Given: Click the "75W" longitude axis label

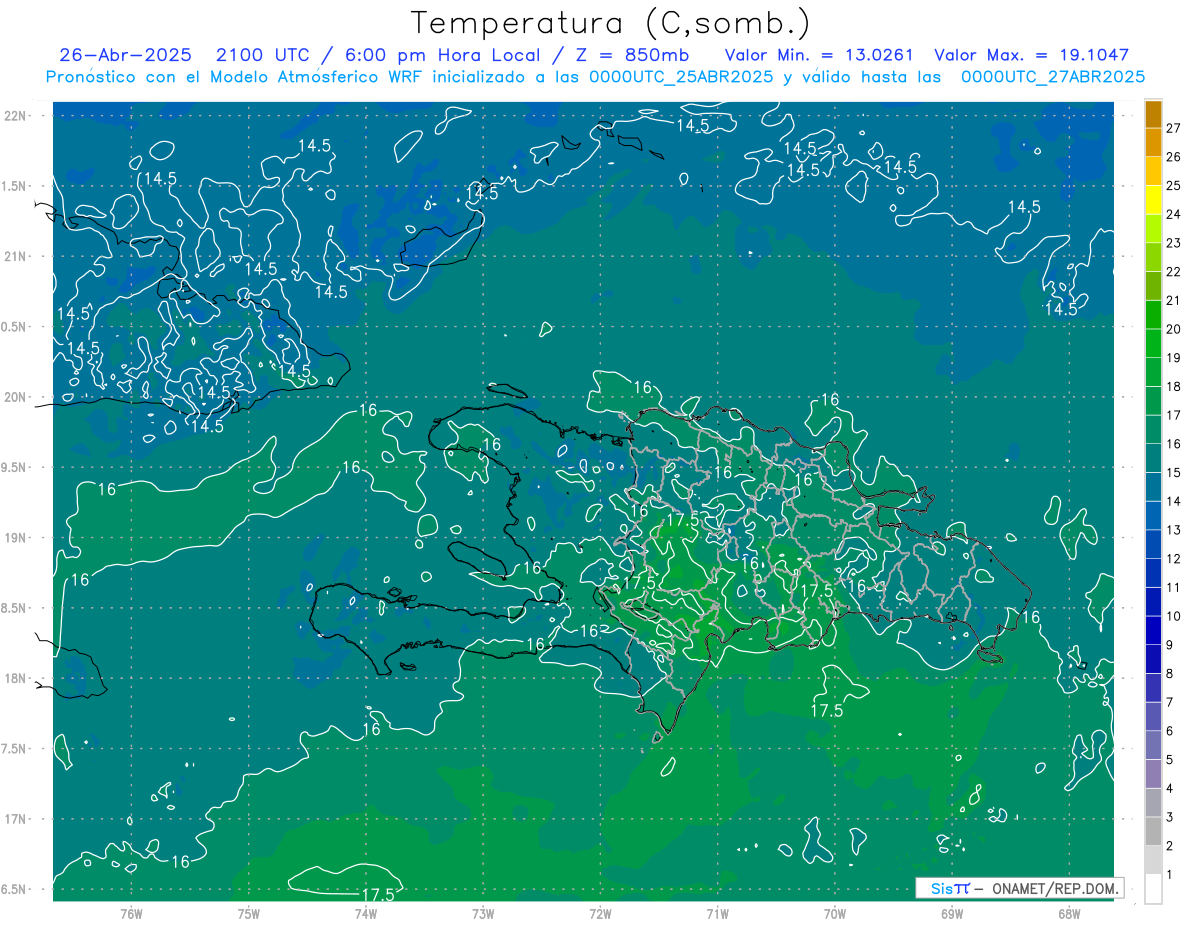Looking at the screenshot, I should pos(248,913).
